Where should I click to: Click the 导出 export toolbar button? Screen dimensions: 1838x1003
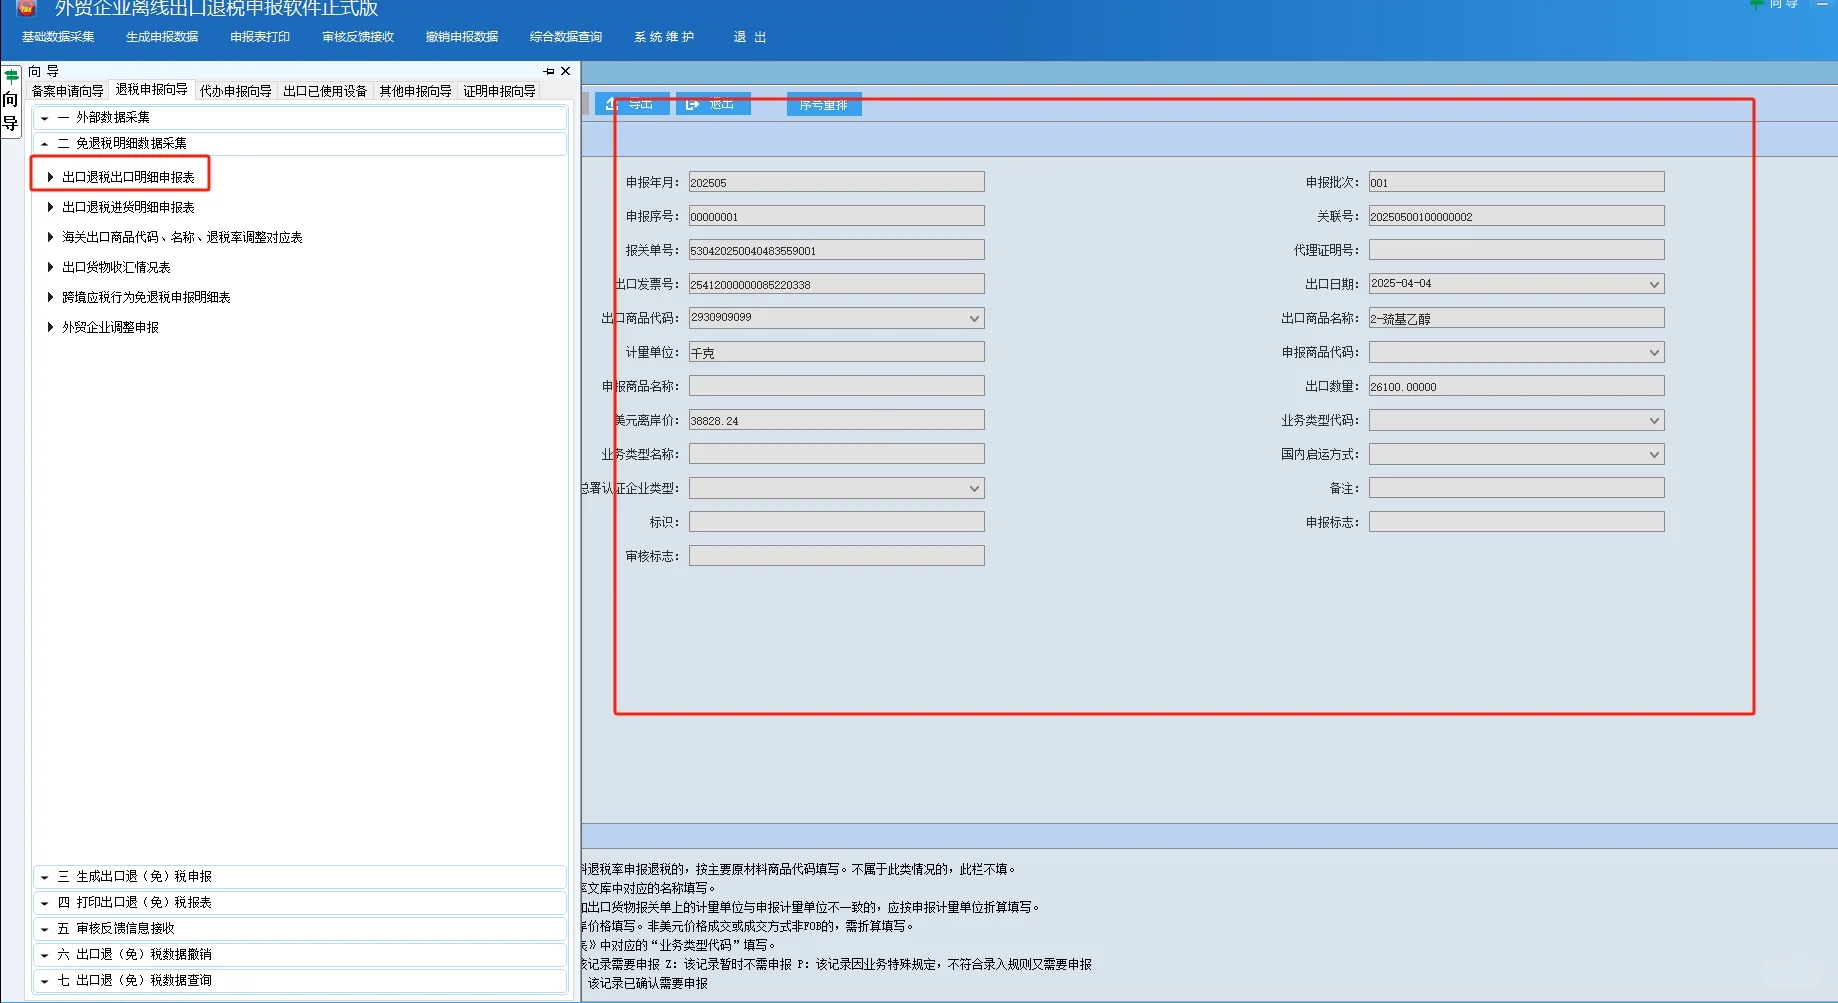click(632, 104)
